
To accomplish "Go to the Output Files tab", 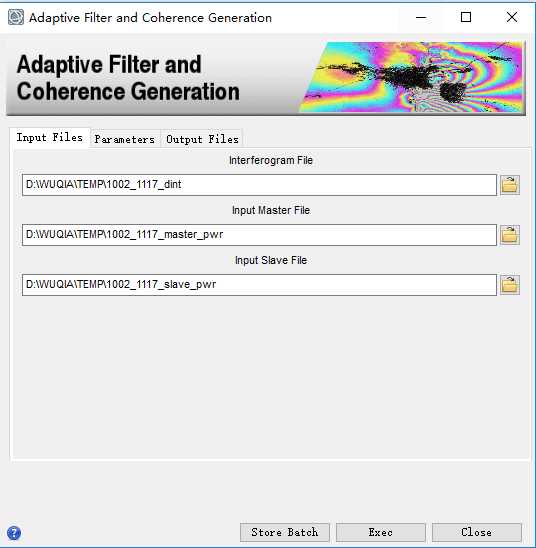I will tap(202, 139).
